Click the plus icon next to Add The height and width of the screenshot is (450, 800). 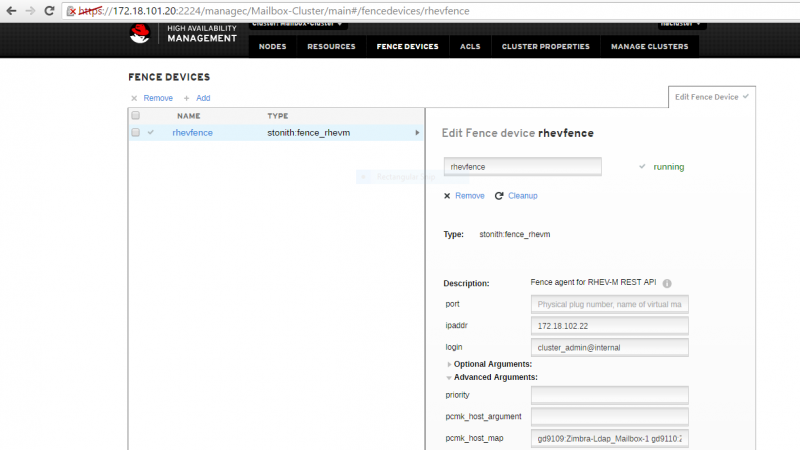186,98
